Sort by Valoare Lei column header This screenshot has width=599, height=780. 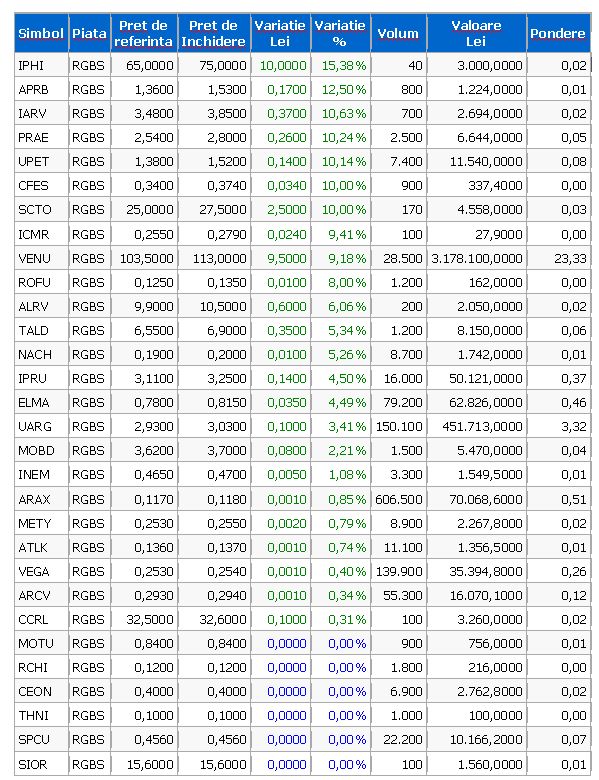tap(476, 33)
